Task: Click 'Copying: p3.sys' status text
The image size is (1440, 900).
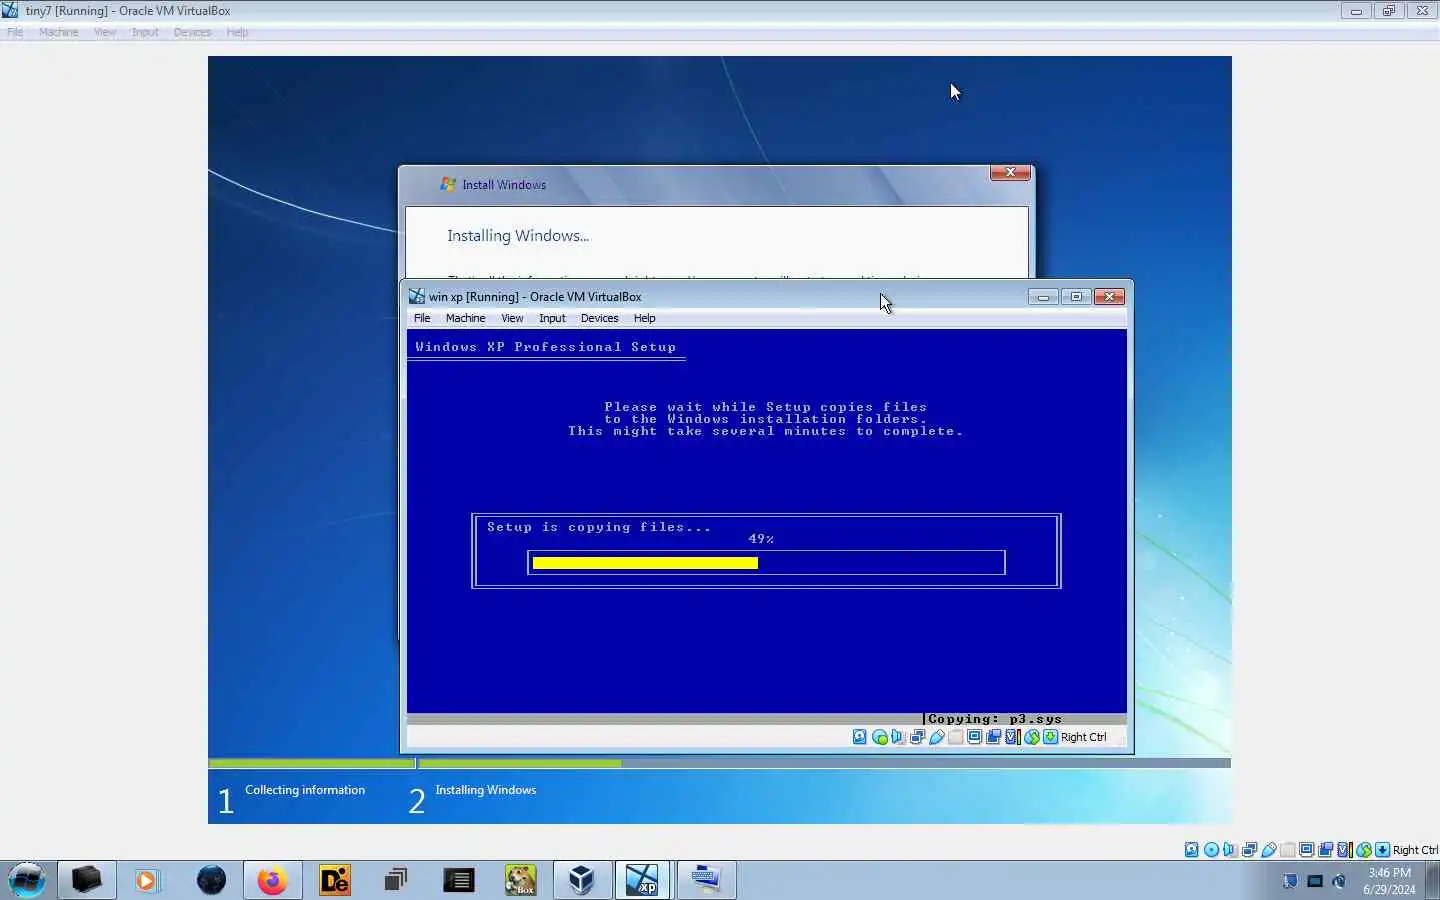Action: pyautogui.click(x=995, y=719)
